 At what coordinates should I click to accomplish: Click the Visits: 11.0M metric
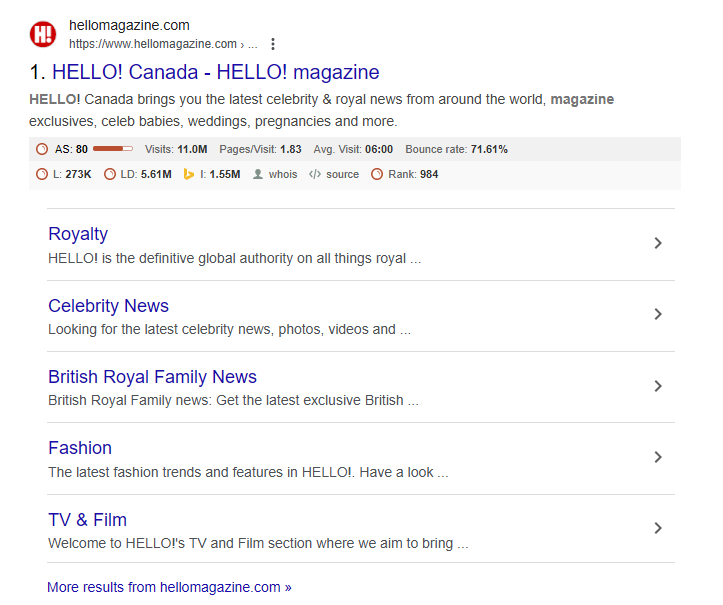176,149
